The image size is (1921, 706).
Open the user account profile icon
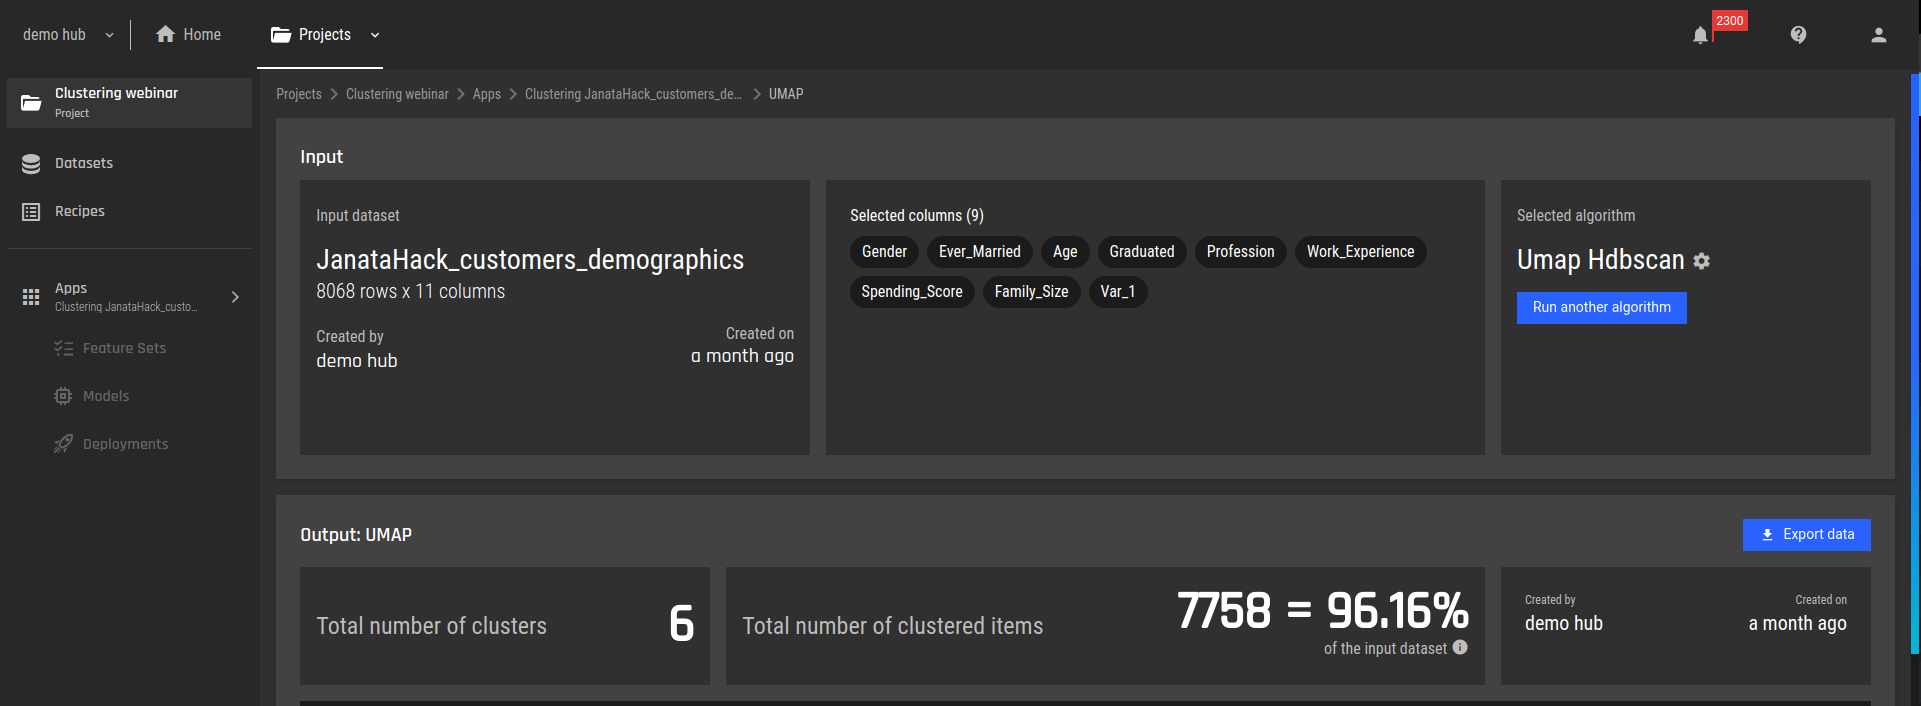(1879, 35)
